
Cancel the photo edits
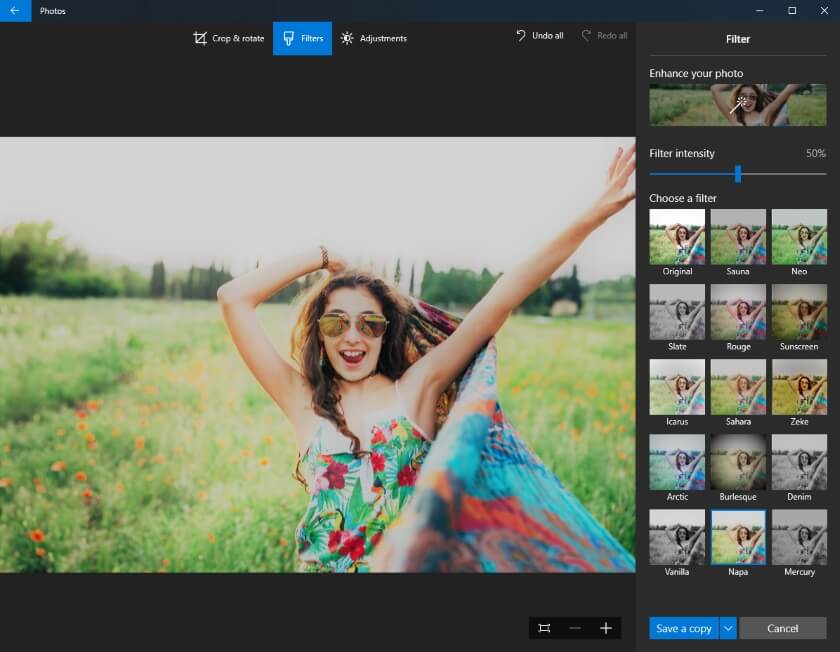(x=783, y=628)
